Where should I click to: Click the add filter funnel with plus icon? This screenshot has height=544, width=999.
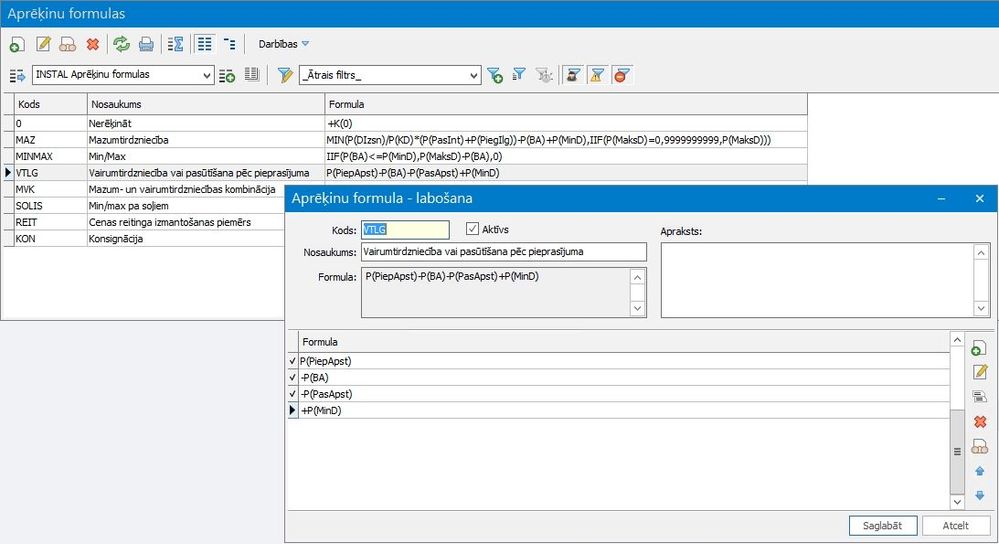click(494, 75)
